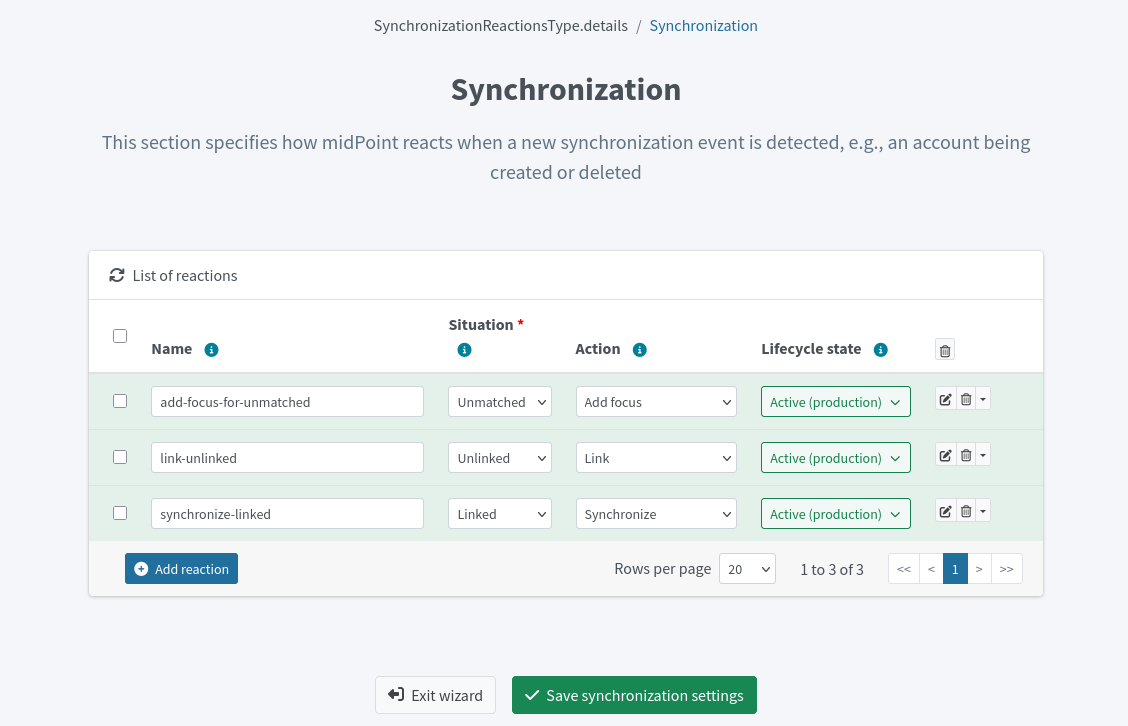The image size is (1128, 726).
Task: Click the info icon beside Lifecycle state
Action: [x=880, y=349]
